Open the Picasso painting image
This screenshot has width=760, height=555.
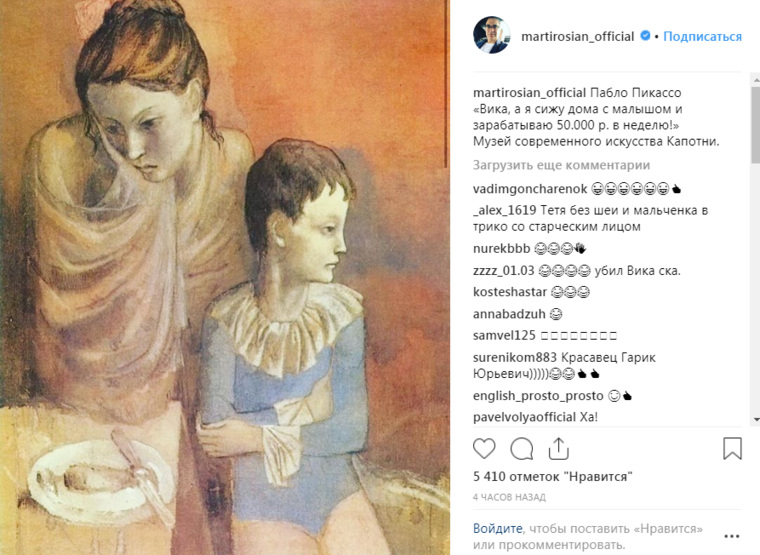click(224, 277)
